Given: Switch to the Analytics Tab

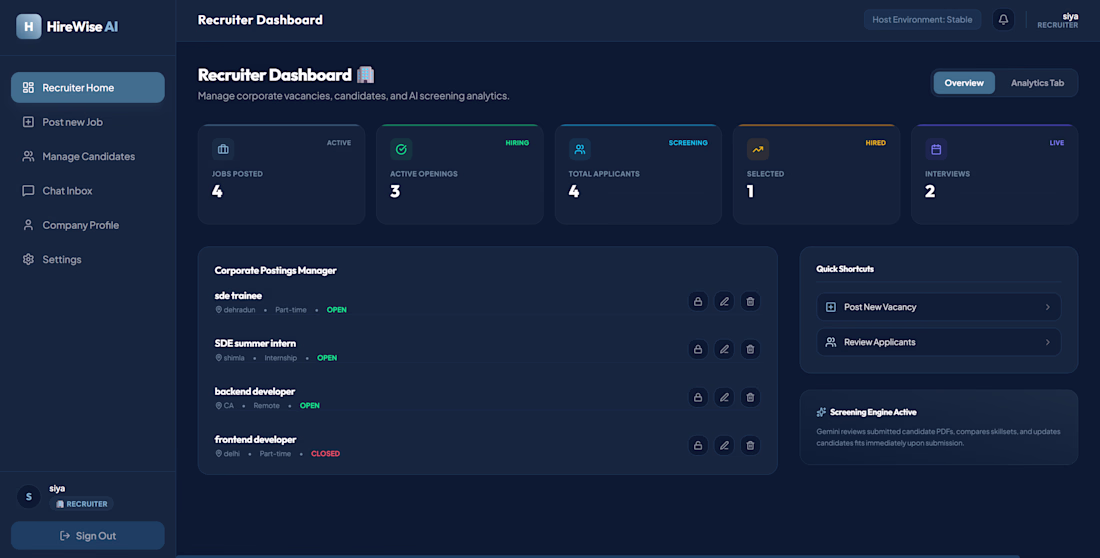Looking at the screenshot, I should pyautogui.click(x=1037, y=83).
